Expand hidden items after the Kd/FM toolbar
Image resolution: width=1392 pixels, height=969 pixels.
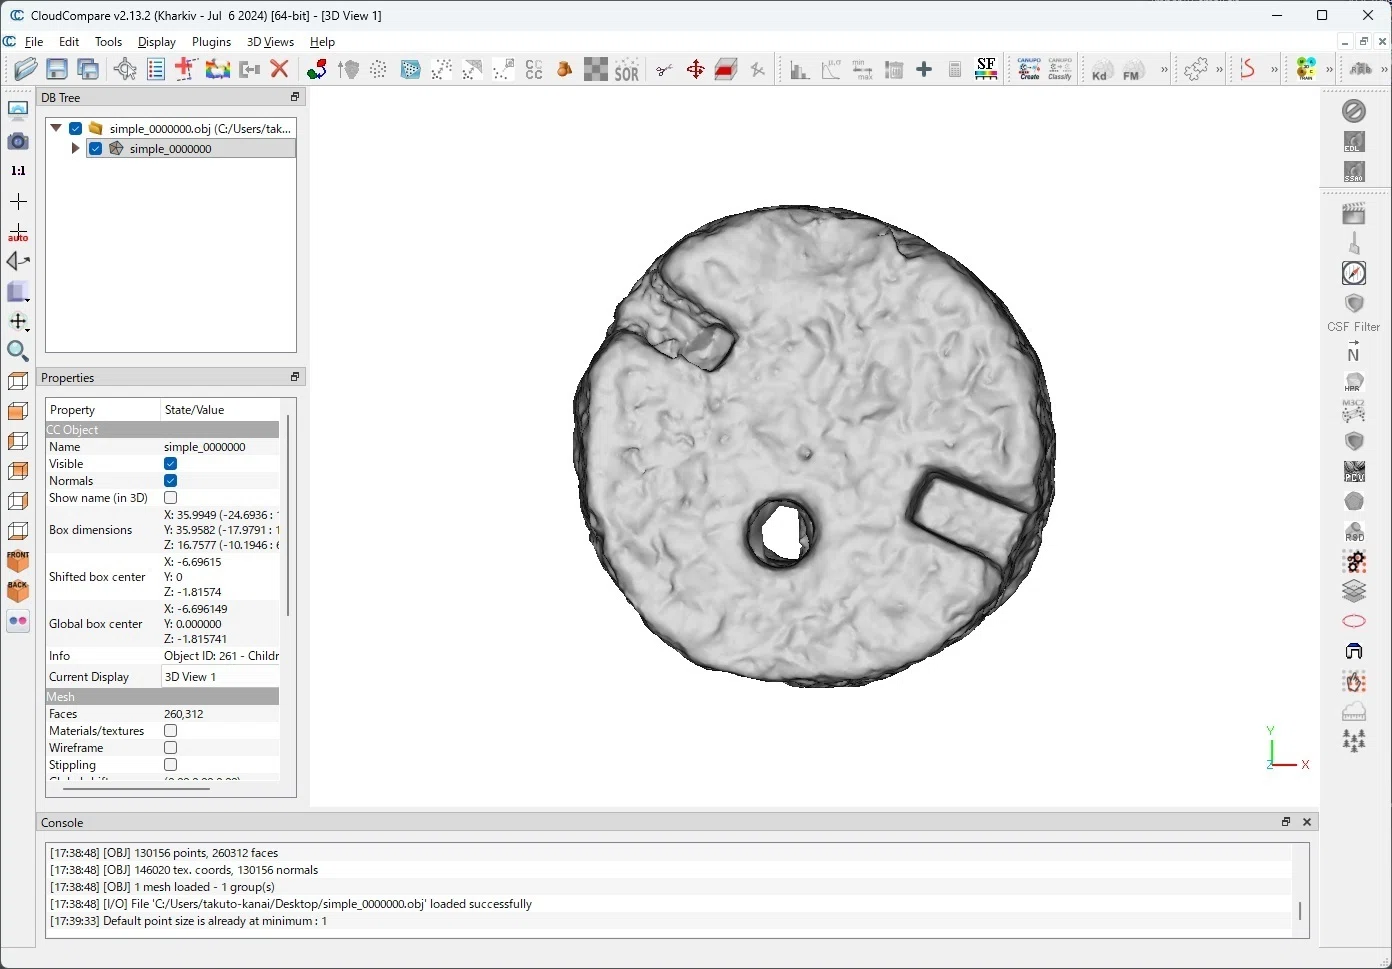coord(1164,69)
